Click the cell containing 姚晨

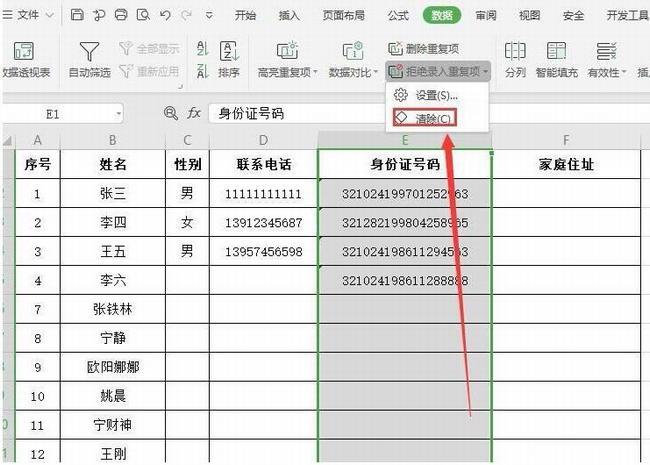(113, 396)
